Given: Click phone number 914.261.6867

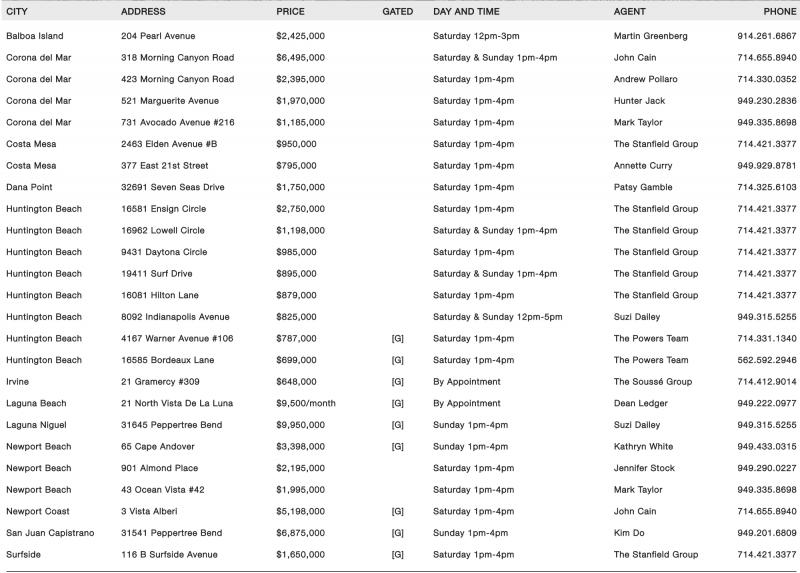Looking at the screenshot, I should click(x=766, y=36).
